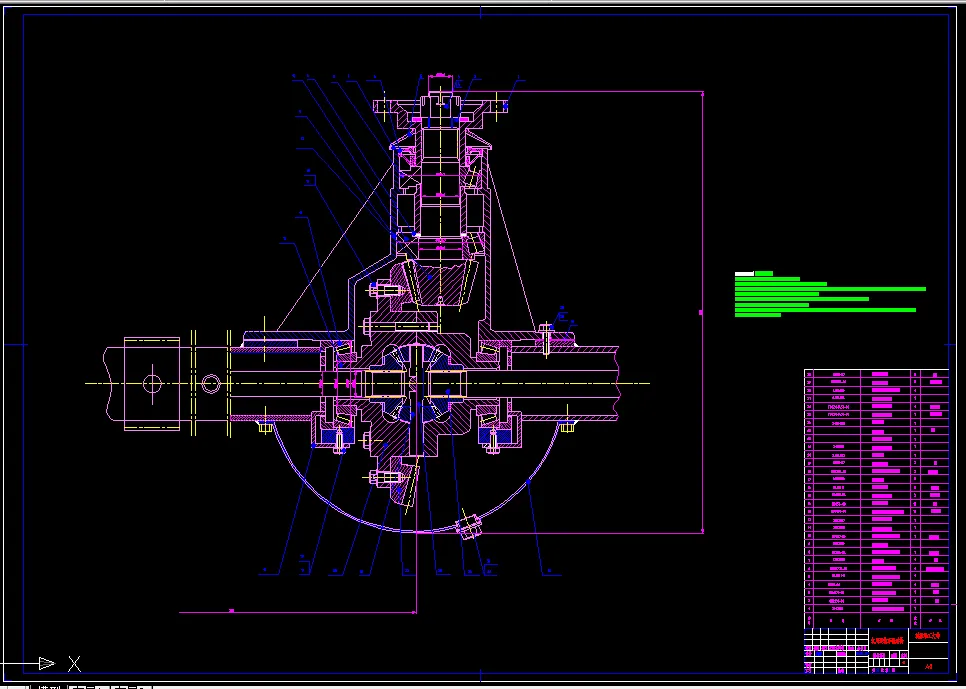Select the green technical notes text block
This screenshot has width=966, height=689.
(830, 295)
